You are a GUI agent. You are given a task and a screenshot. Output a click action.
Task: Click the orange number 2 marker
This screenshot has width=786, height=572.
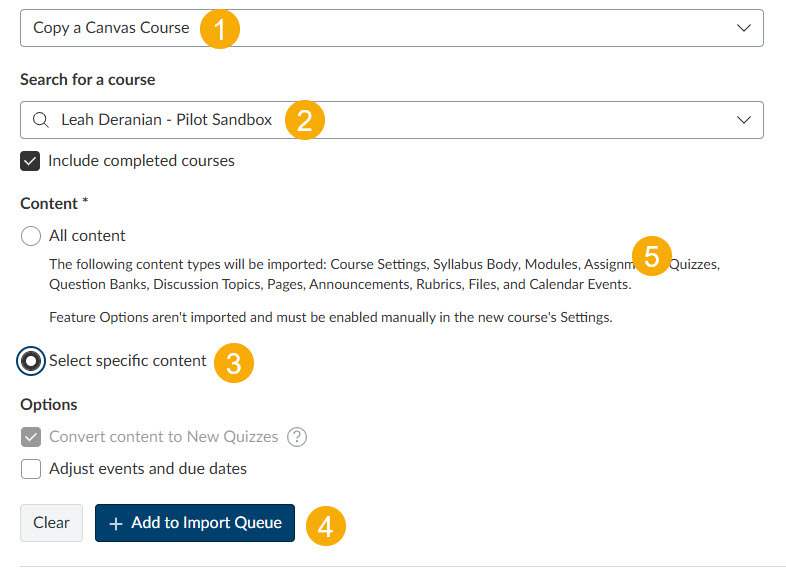pos(305,120)
